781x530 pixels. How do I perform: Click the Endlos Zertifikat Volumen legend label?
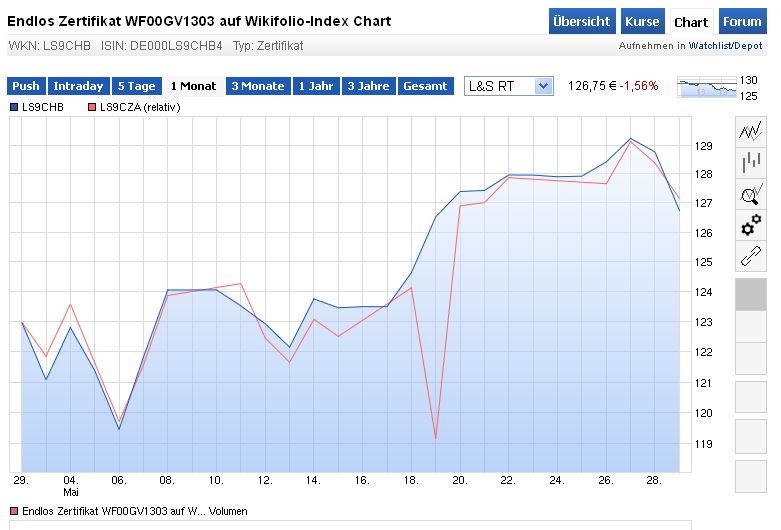(135, 511)
